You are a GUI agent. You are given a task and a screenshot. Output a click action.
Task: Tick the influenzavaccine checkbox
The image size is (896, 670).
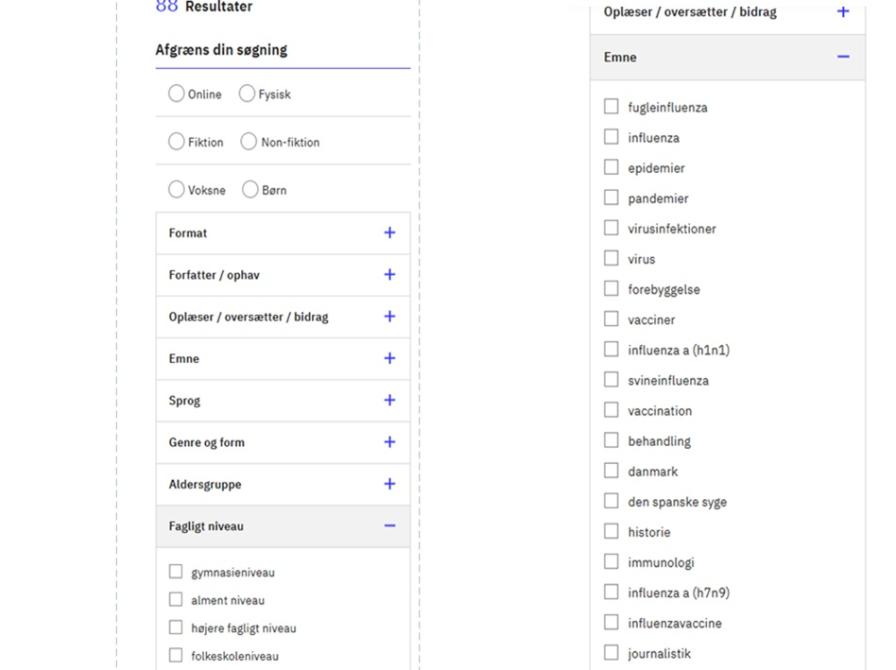612,623
